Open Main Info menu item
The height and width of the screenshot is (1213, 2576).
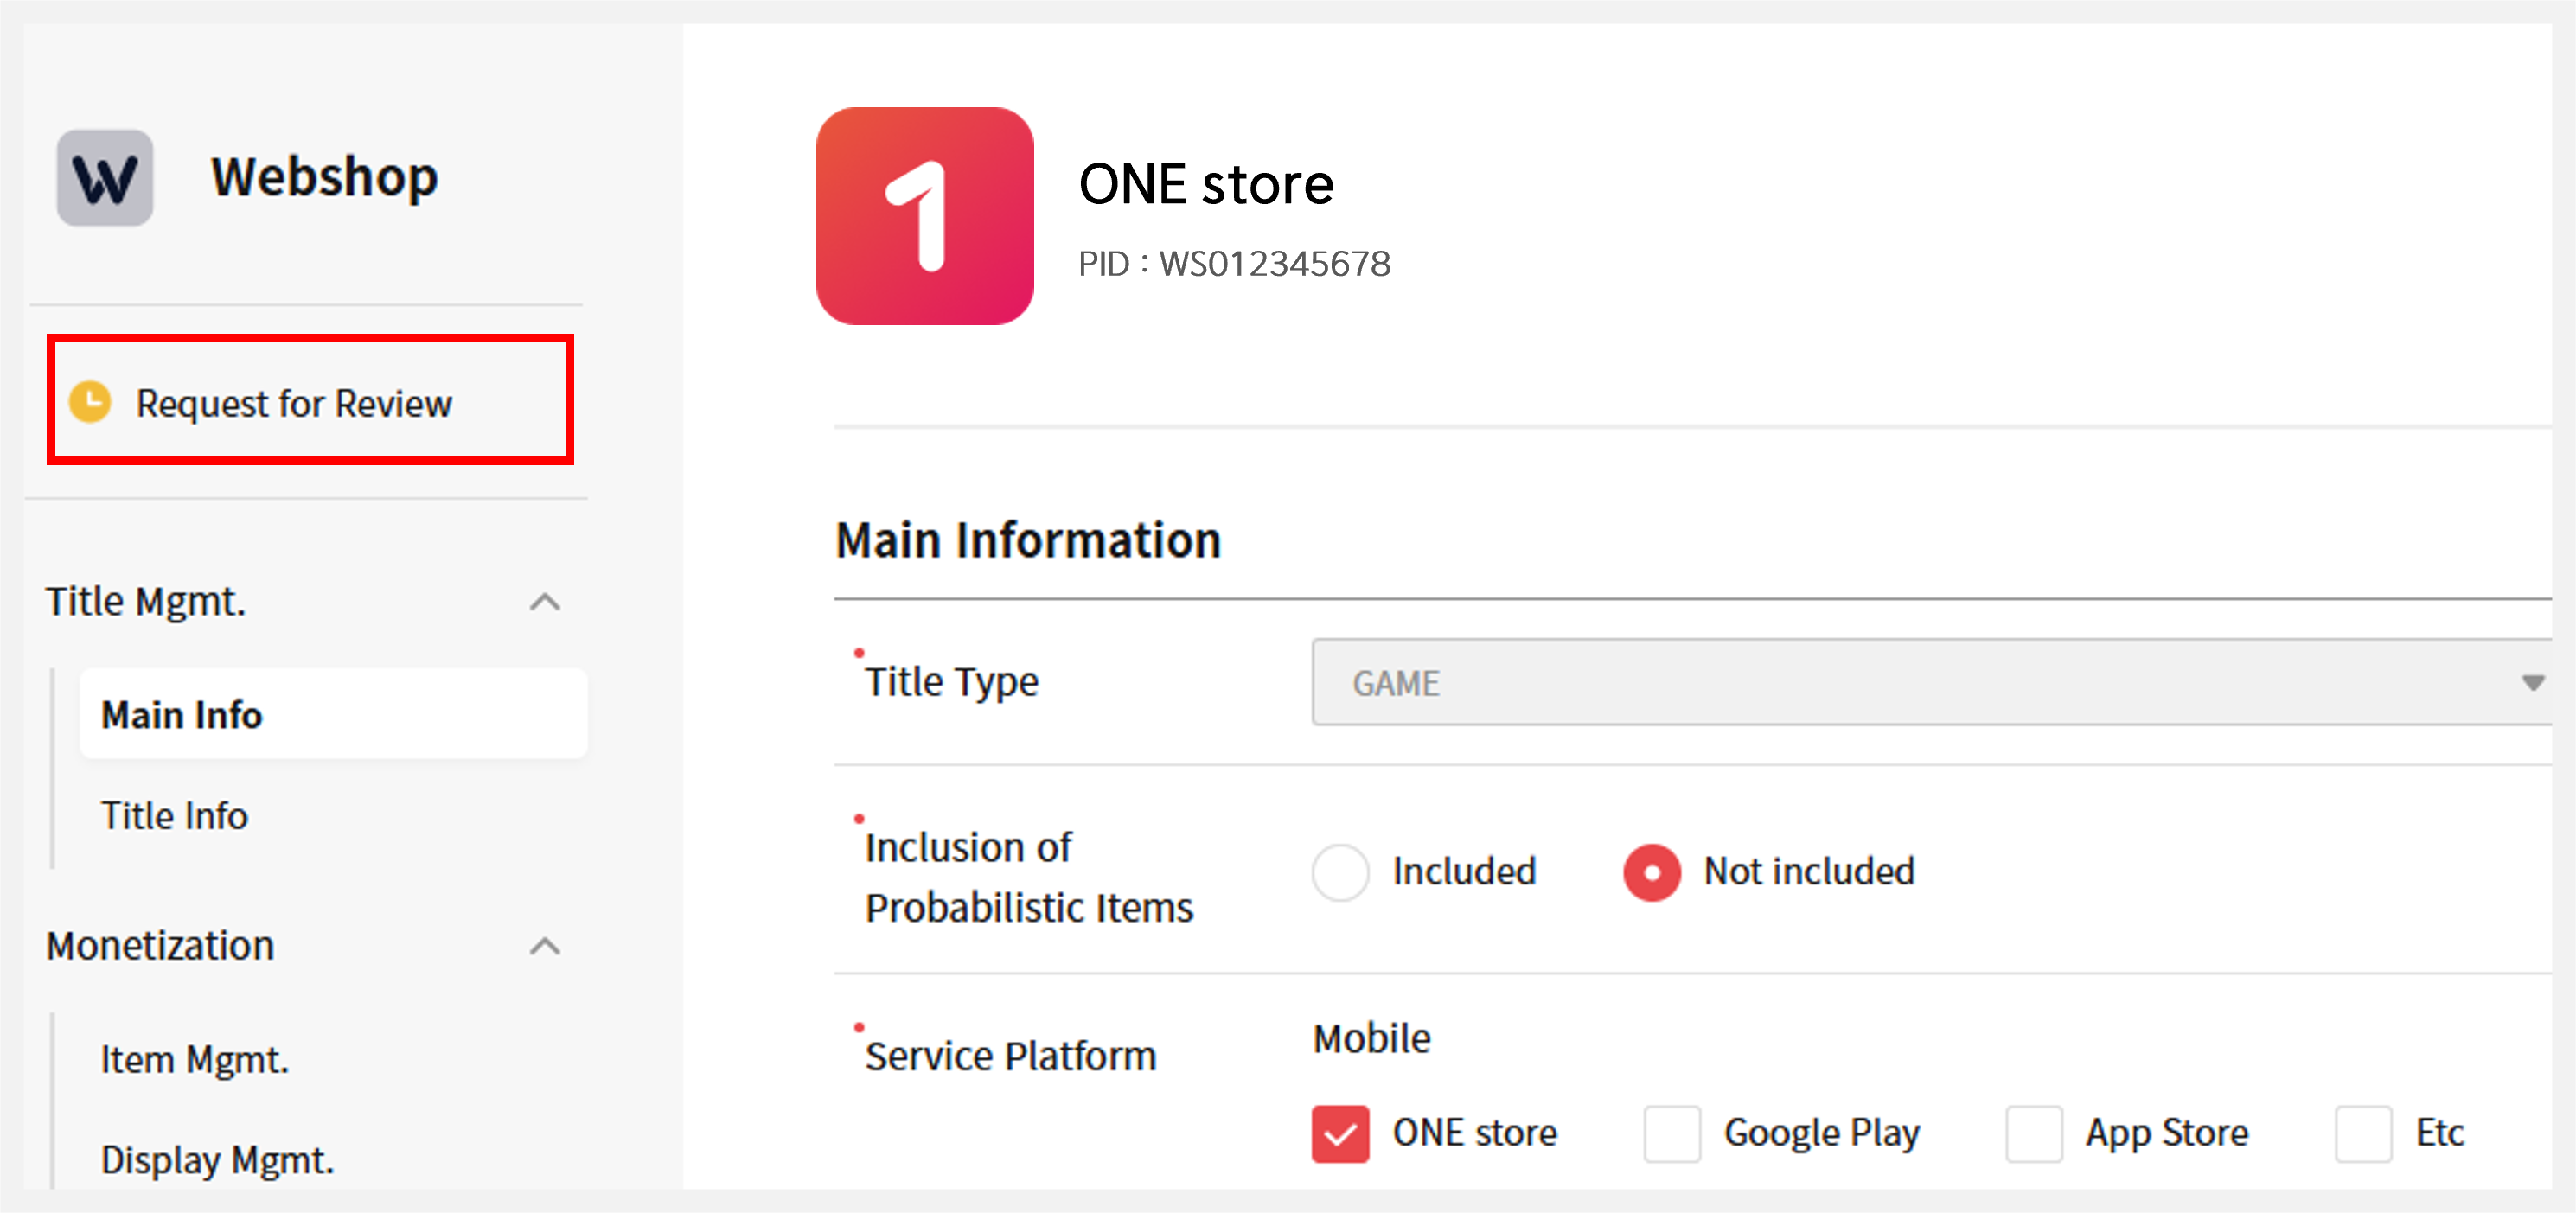(182, 715)
